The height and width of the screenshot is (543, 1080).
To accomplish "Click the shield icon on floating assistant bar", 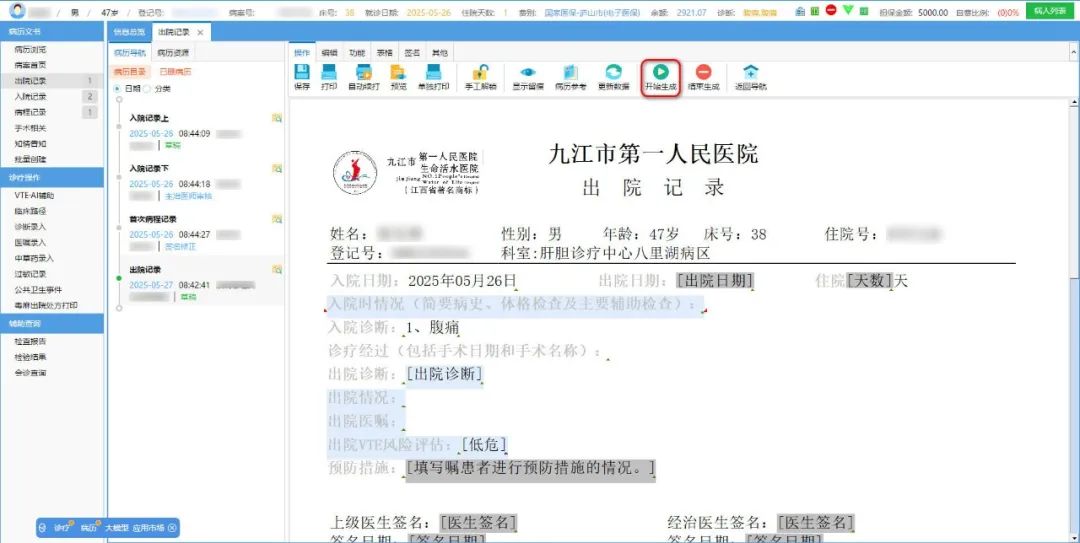I will pyautogui.click(x=43, y=528).
